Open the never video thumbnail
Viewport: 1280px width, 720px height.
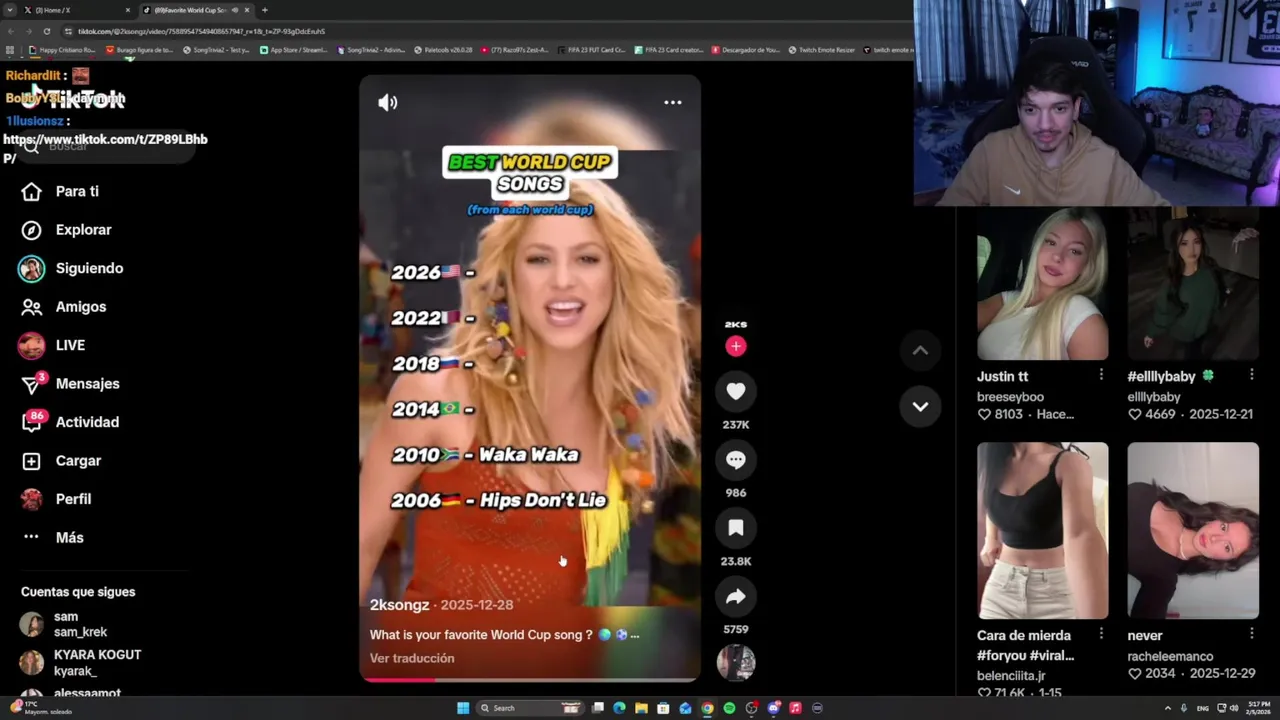[x=1193, y=531]
